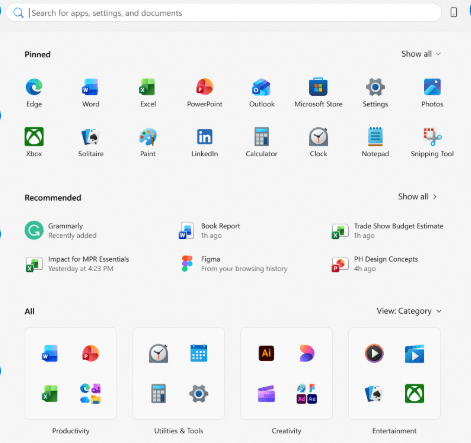Open the Edge browser pinned app
The image size is (471, 443).
tap(34, 93)
